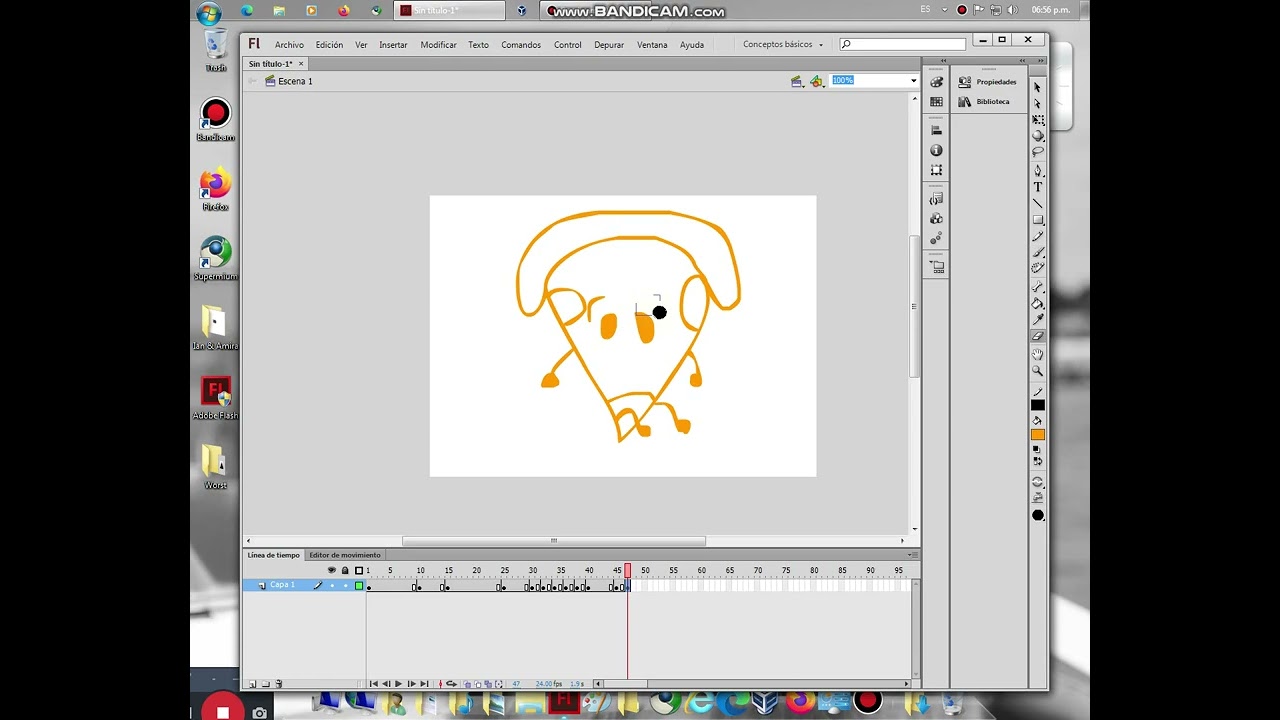Toggle show or hide all layers eye
The height and width of the screenshot is (720, 1280).
332,570
